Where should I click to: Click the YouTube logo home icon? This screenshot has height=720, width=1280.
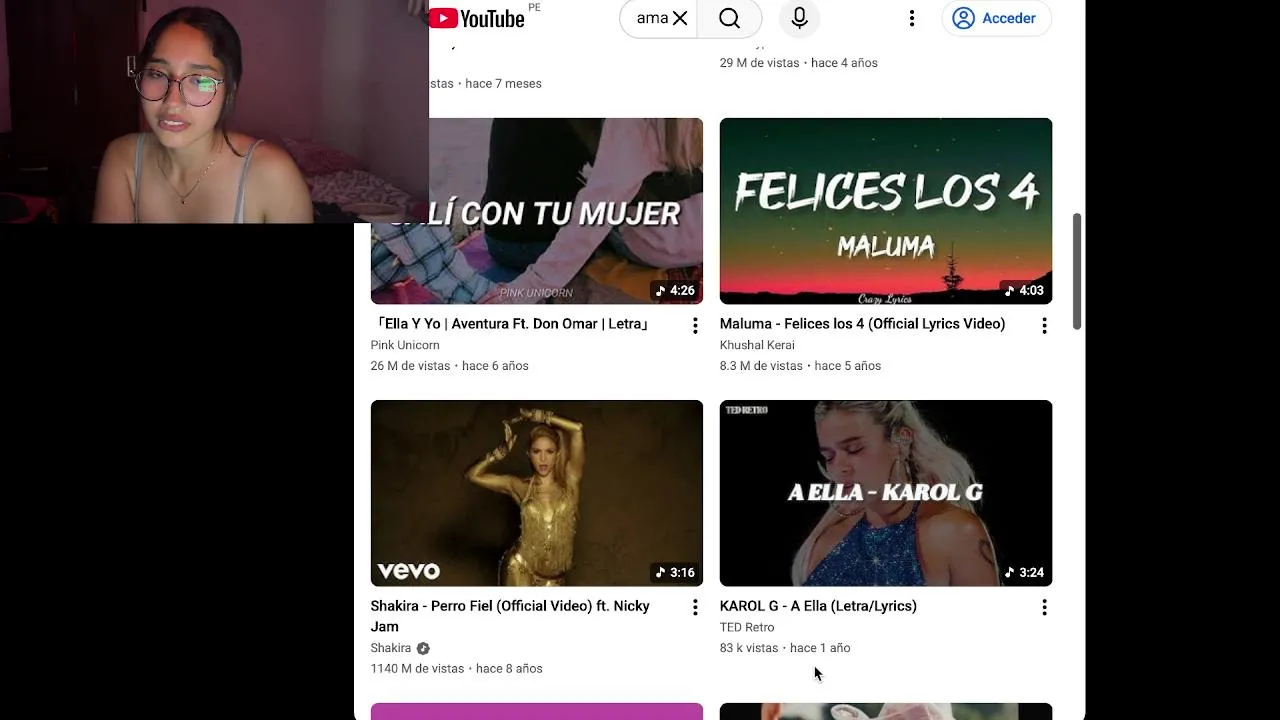click(477, 18)
